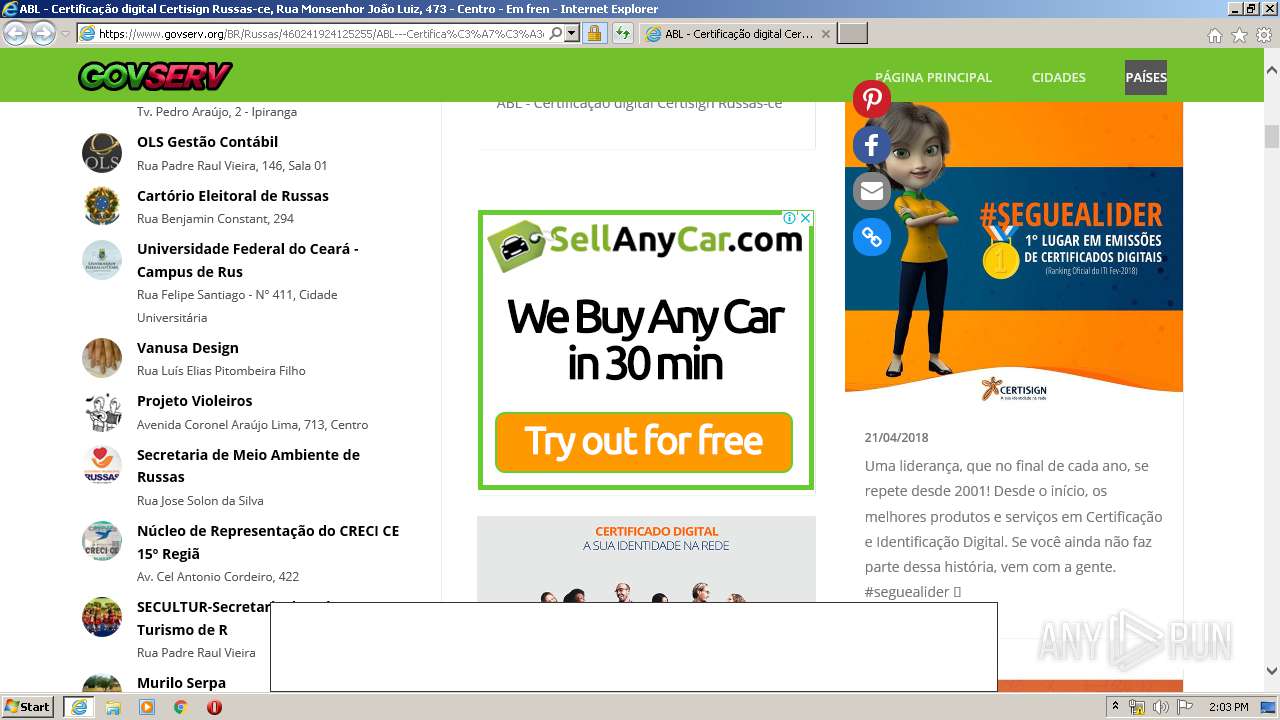
Task: Click the GovServ logo
Action: (155, 76)
